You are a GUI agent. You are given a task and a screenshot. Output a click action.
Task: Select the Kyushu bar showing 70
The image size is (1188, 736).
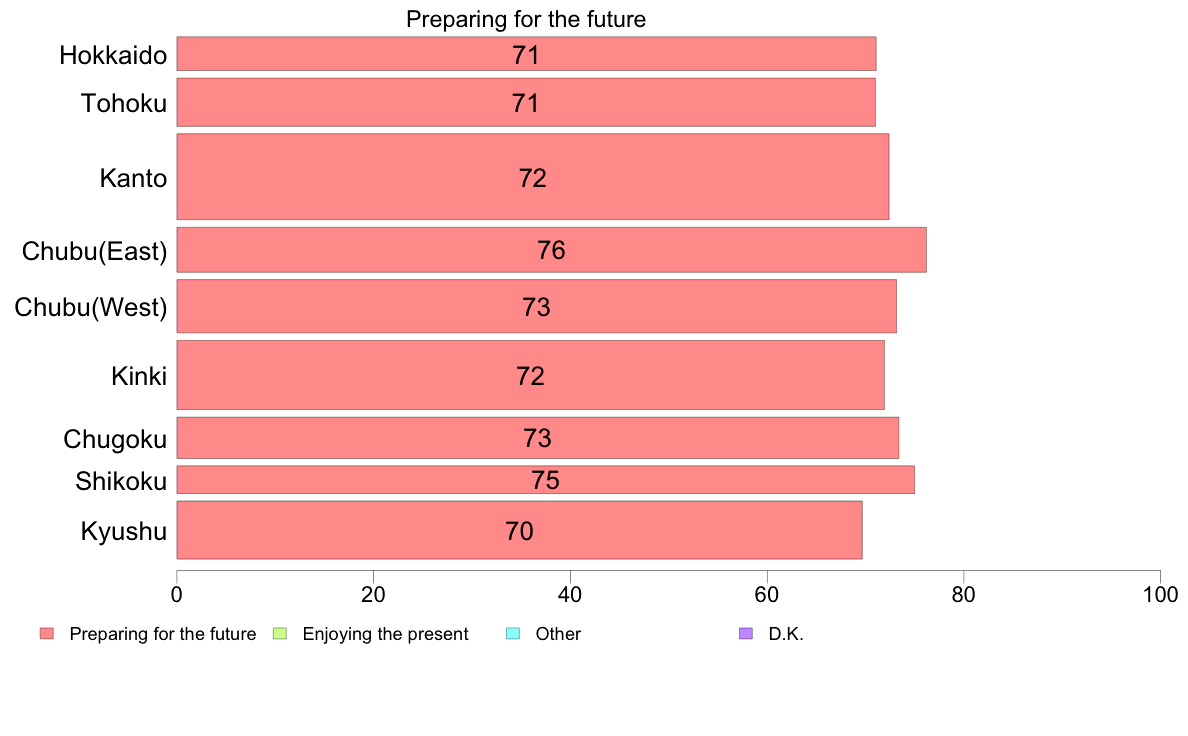pyautogui.click(x=519, y=530)
